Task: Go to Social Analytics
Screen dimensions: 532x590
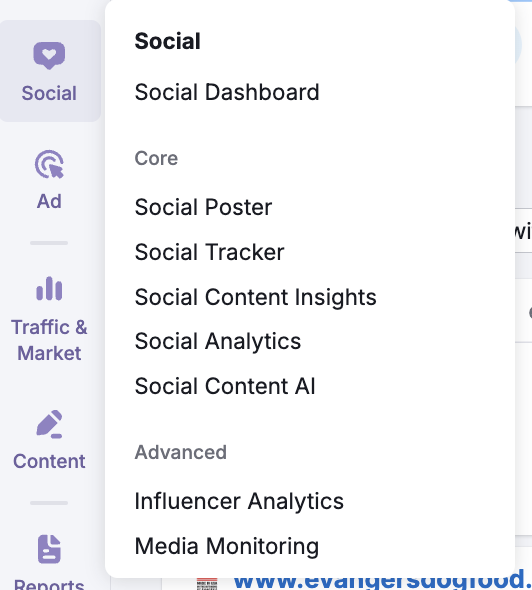Action: 218,341
